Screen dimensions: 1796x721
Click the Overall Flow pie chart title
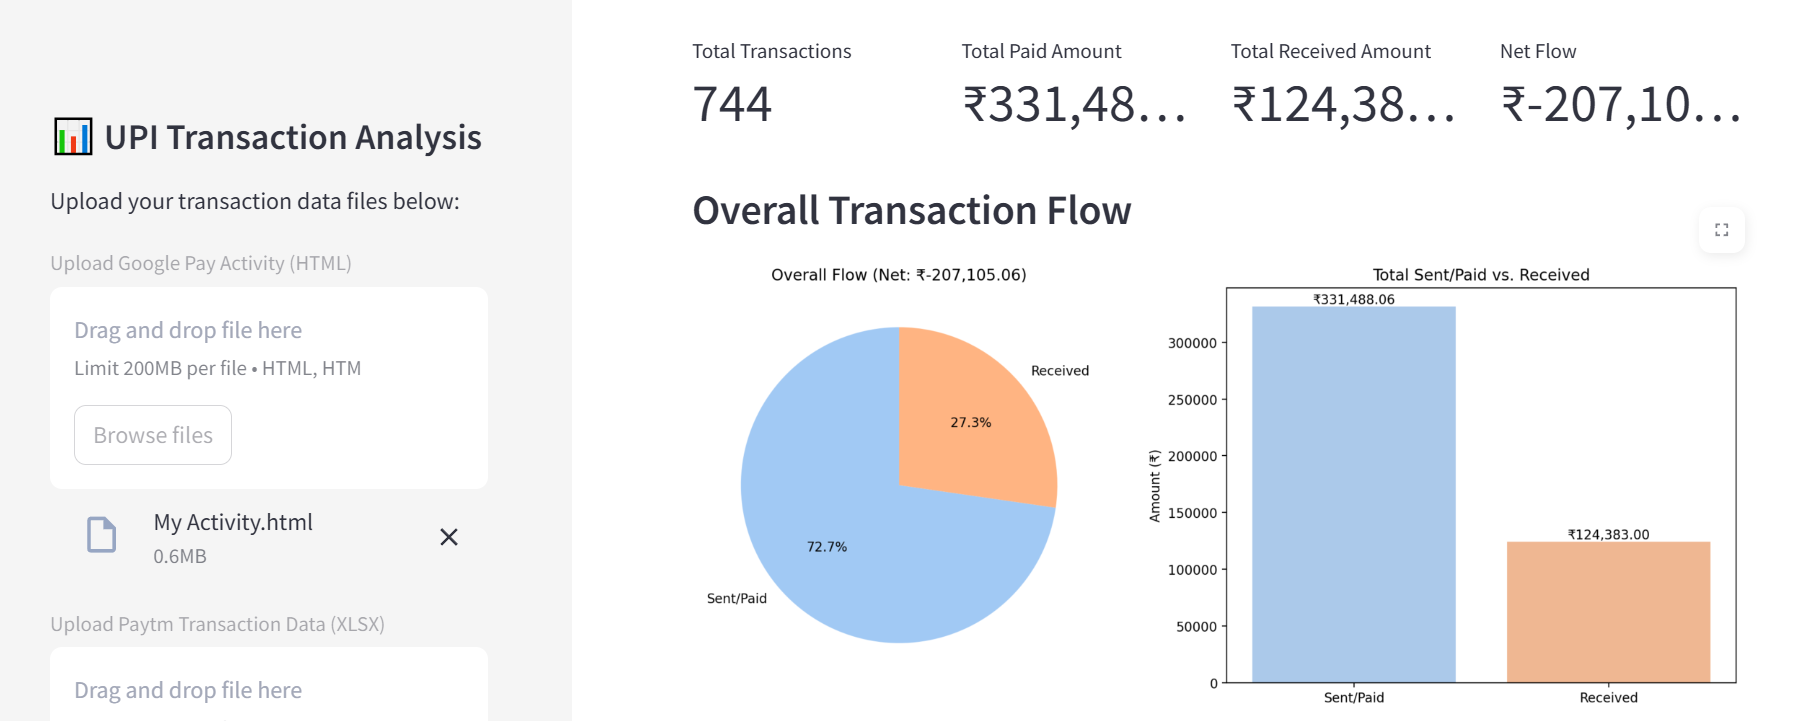(x=898, y=274)
